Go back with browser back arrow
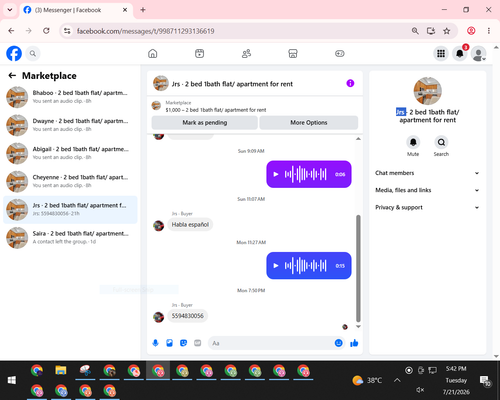Viewport: 500px width, 400px height. pos(11,31)
